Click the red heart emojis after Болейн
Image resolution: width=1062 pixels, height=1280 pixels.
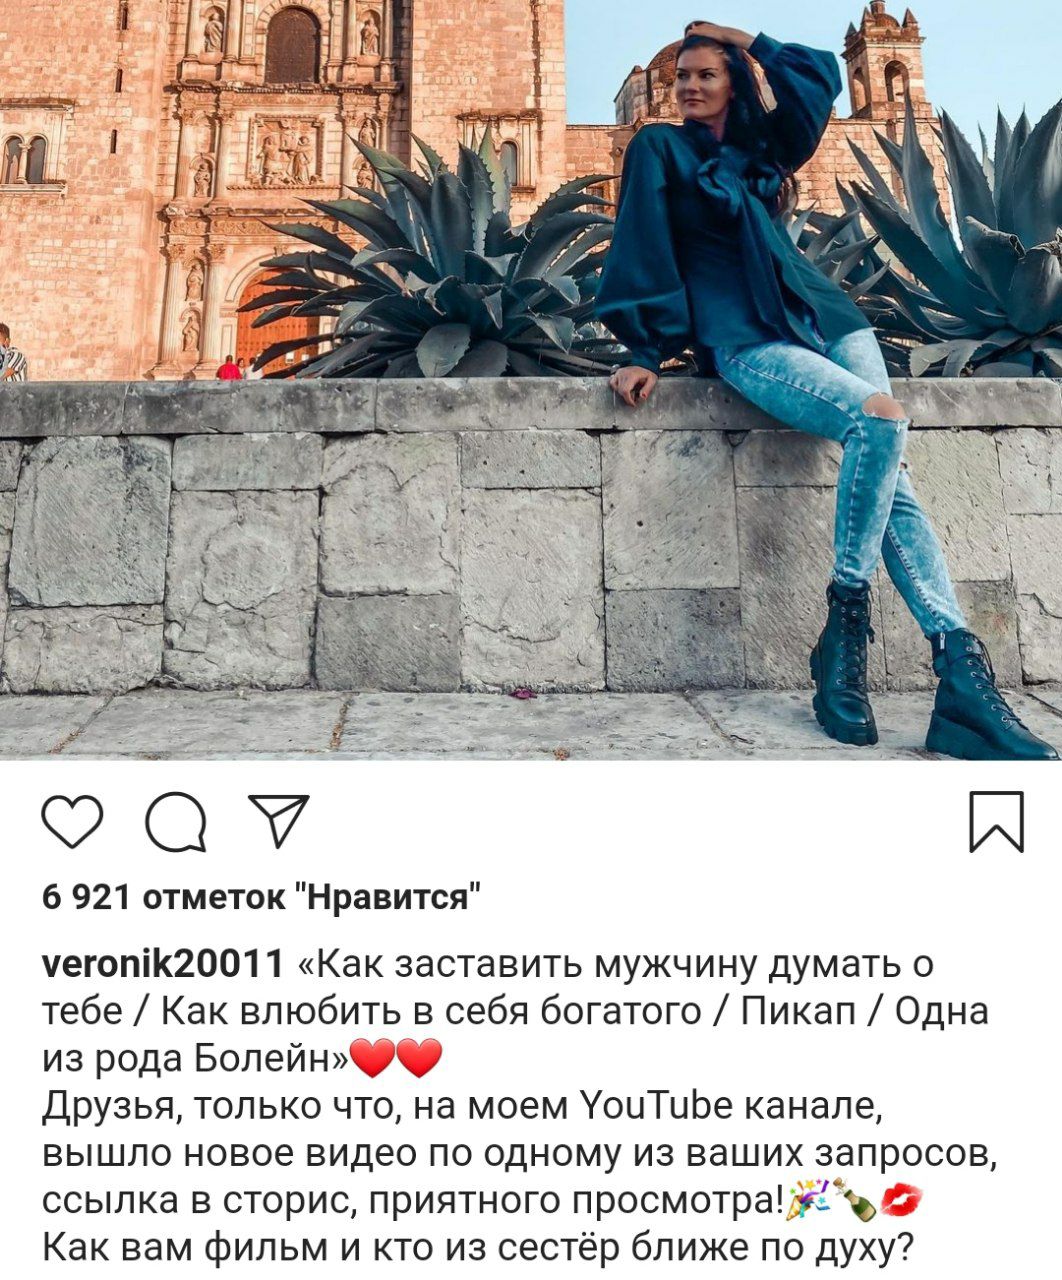(x=396, y=1059)
